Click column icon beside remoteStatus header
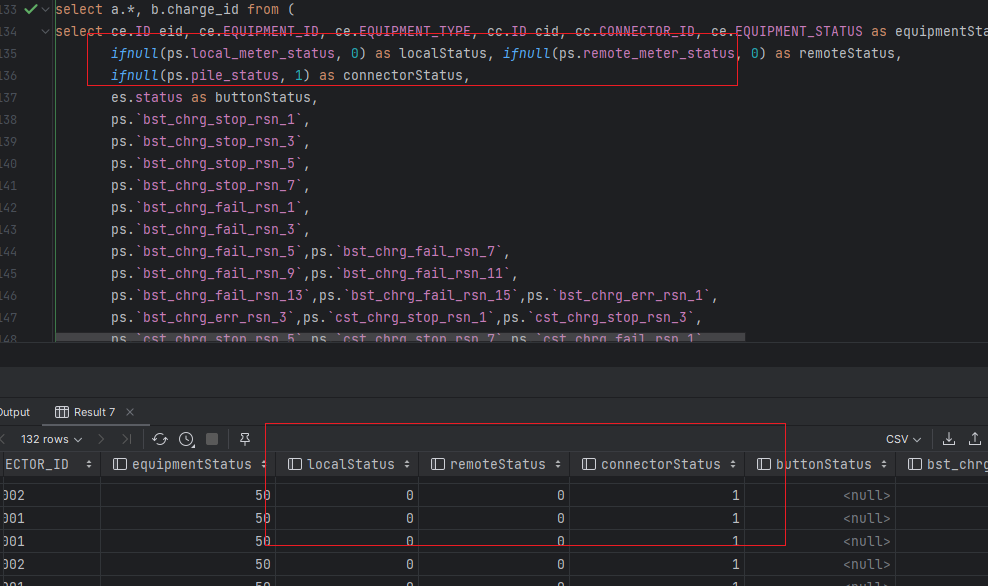The width and height of the screenshot is (988, 586). pos(438,464)
